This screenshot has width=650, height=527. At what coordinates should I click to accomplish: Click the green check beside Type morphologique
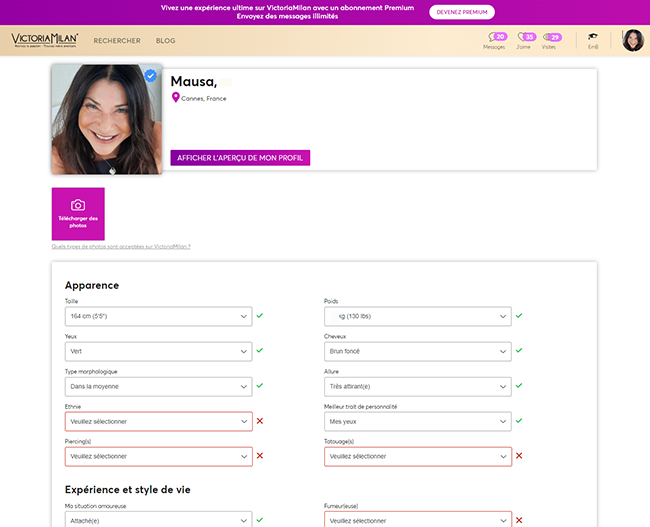point(260,386)
